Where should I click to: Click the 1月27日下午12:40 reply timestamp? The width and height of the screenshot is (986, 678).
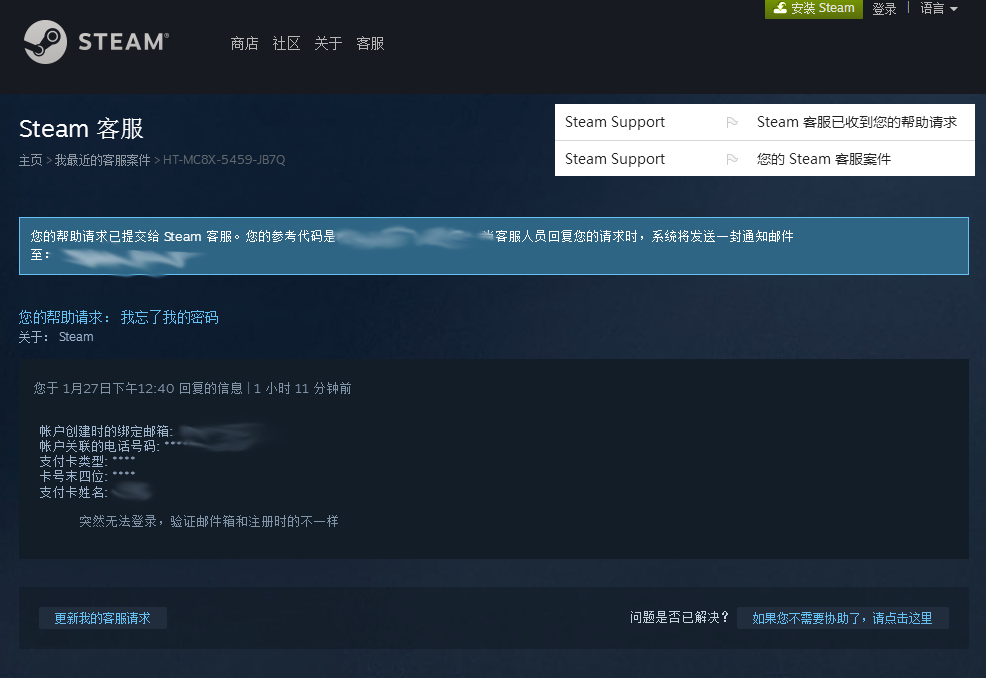point(118,389)
